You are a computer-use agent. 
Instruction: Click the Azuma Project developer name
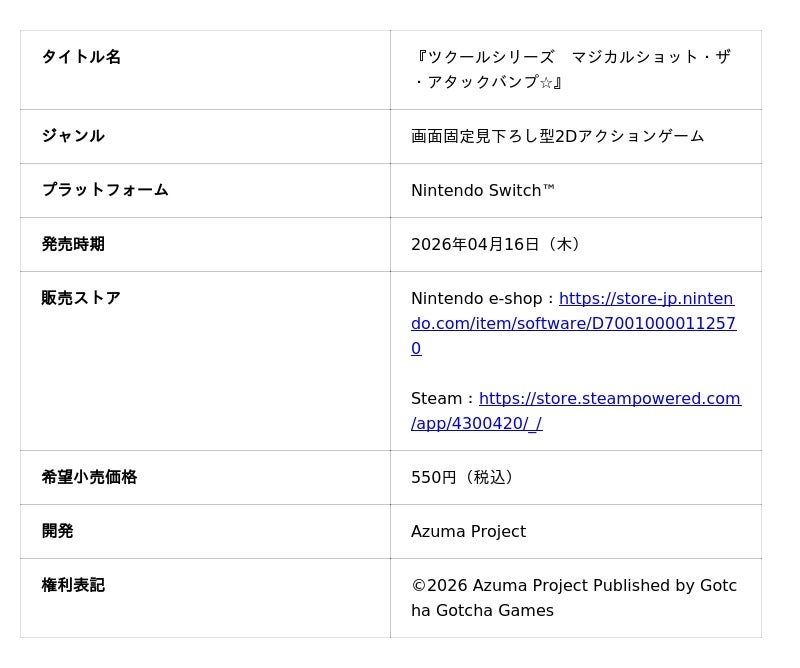pyautogui.click(x=468, y=531)
